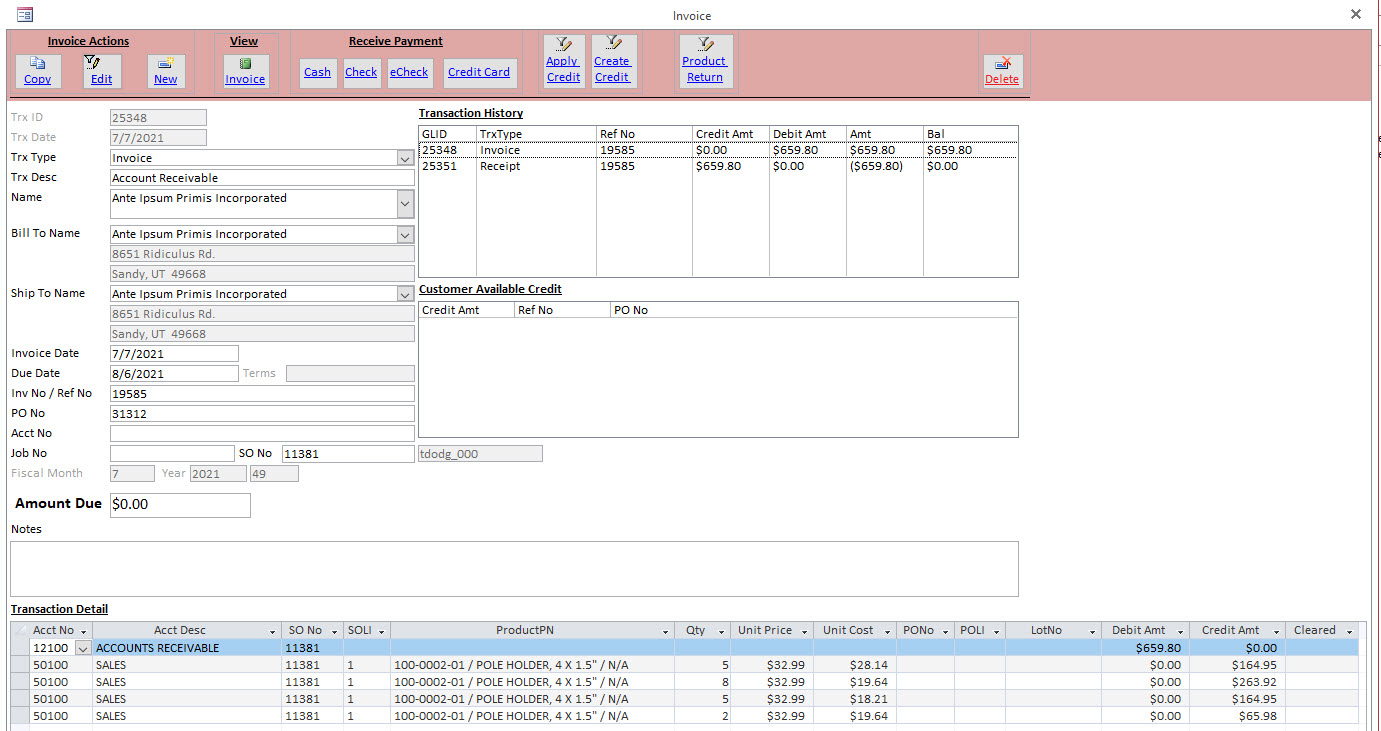The image size is (1381, 731).
Task: Click the Due Date field
Action: tap(174, 373)
